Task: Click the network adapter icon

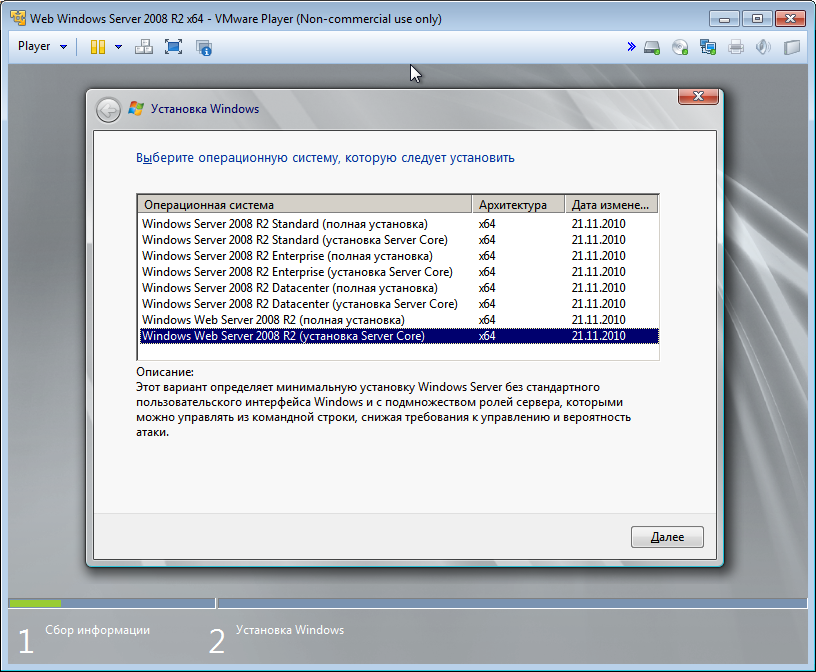Action: (708, 47)
